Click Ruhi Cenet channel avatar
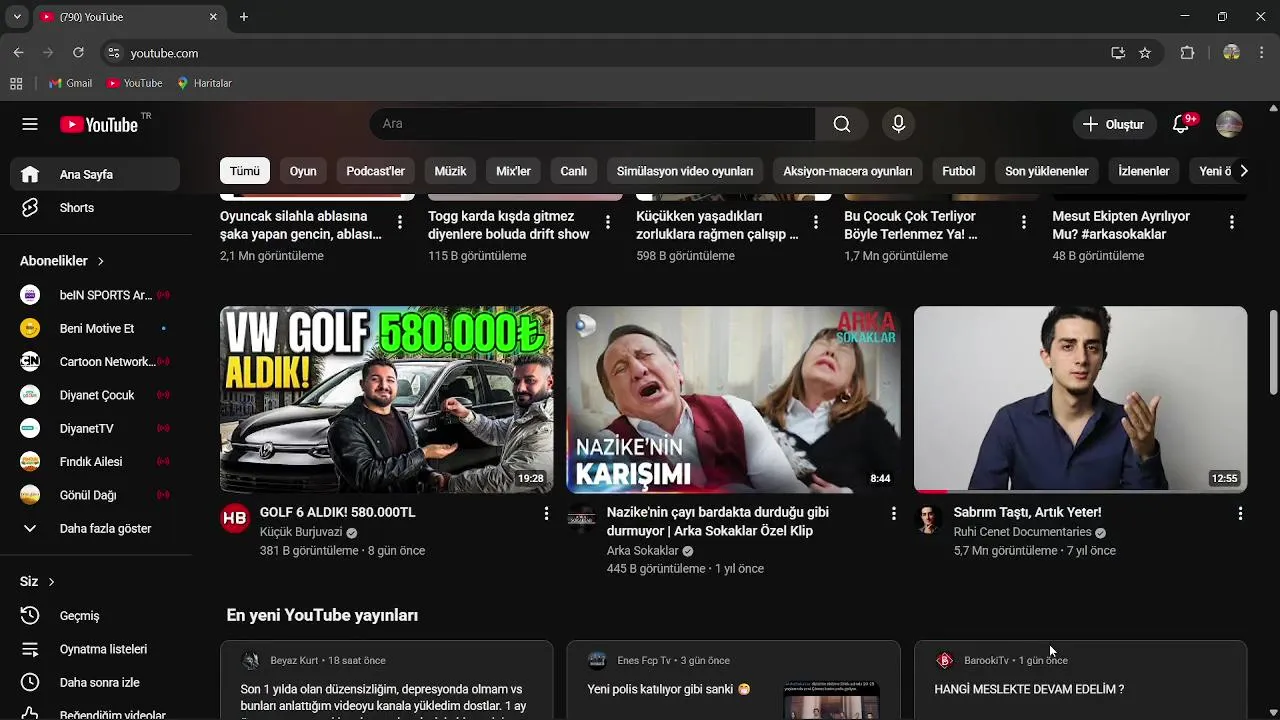 click(x=928, y=518)
